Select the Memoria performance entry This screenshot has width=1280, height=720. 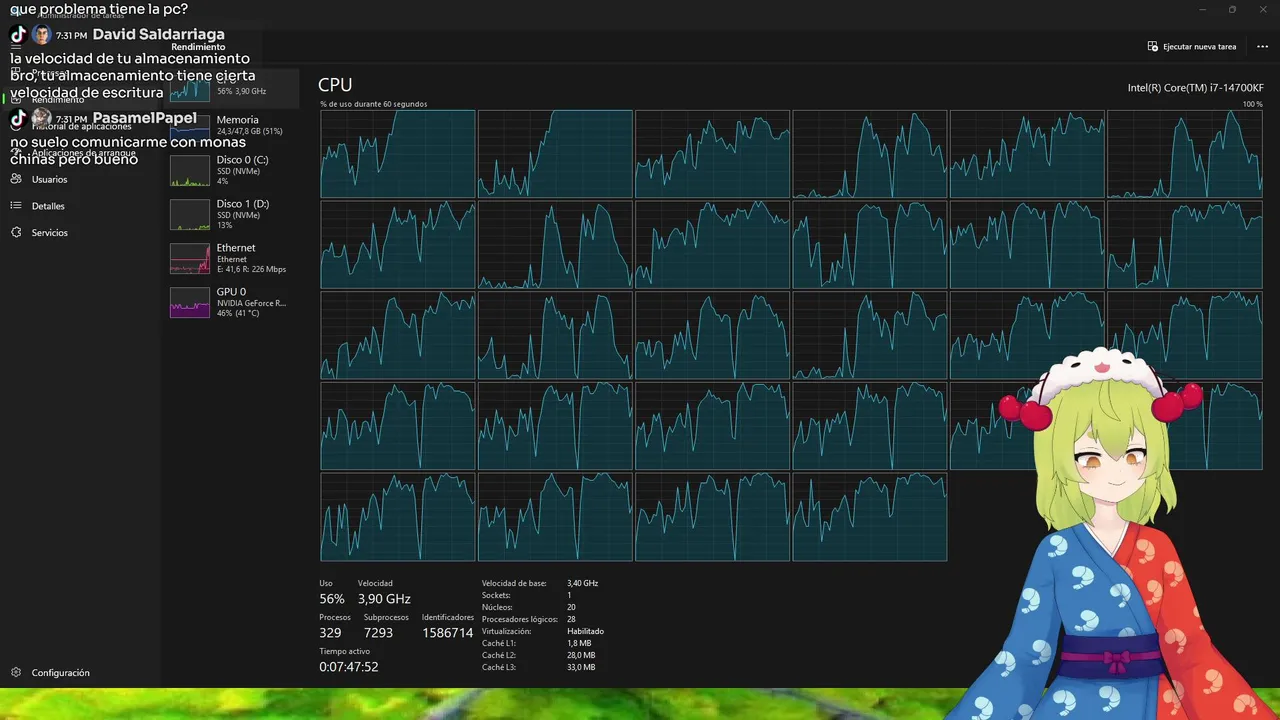[232, 125]
